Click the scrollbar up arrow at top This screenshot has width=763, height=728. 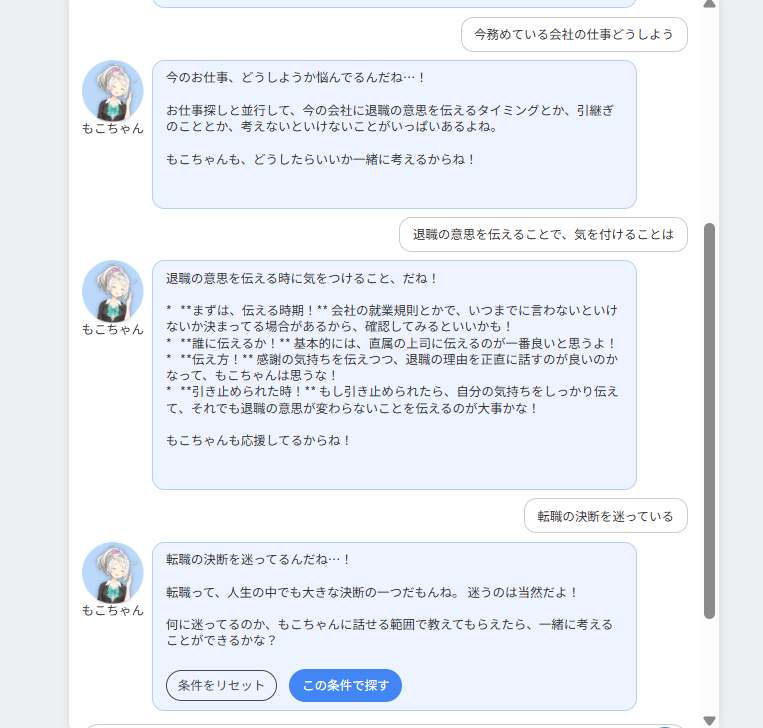pos(709,4)
